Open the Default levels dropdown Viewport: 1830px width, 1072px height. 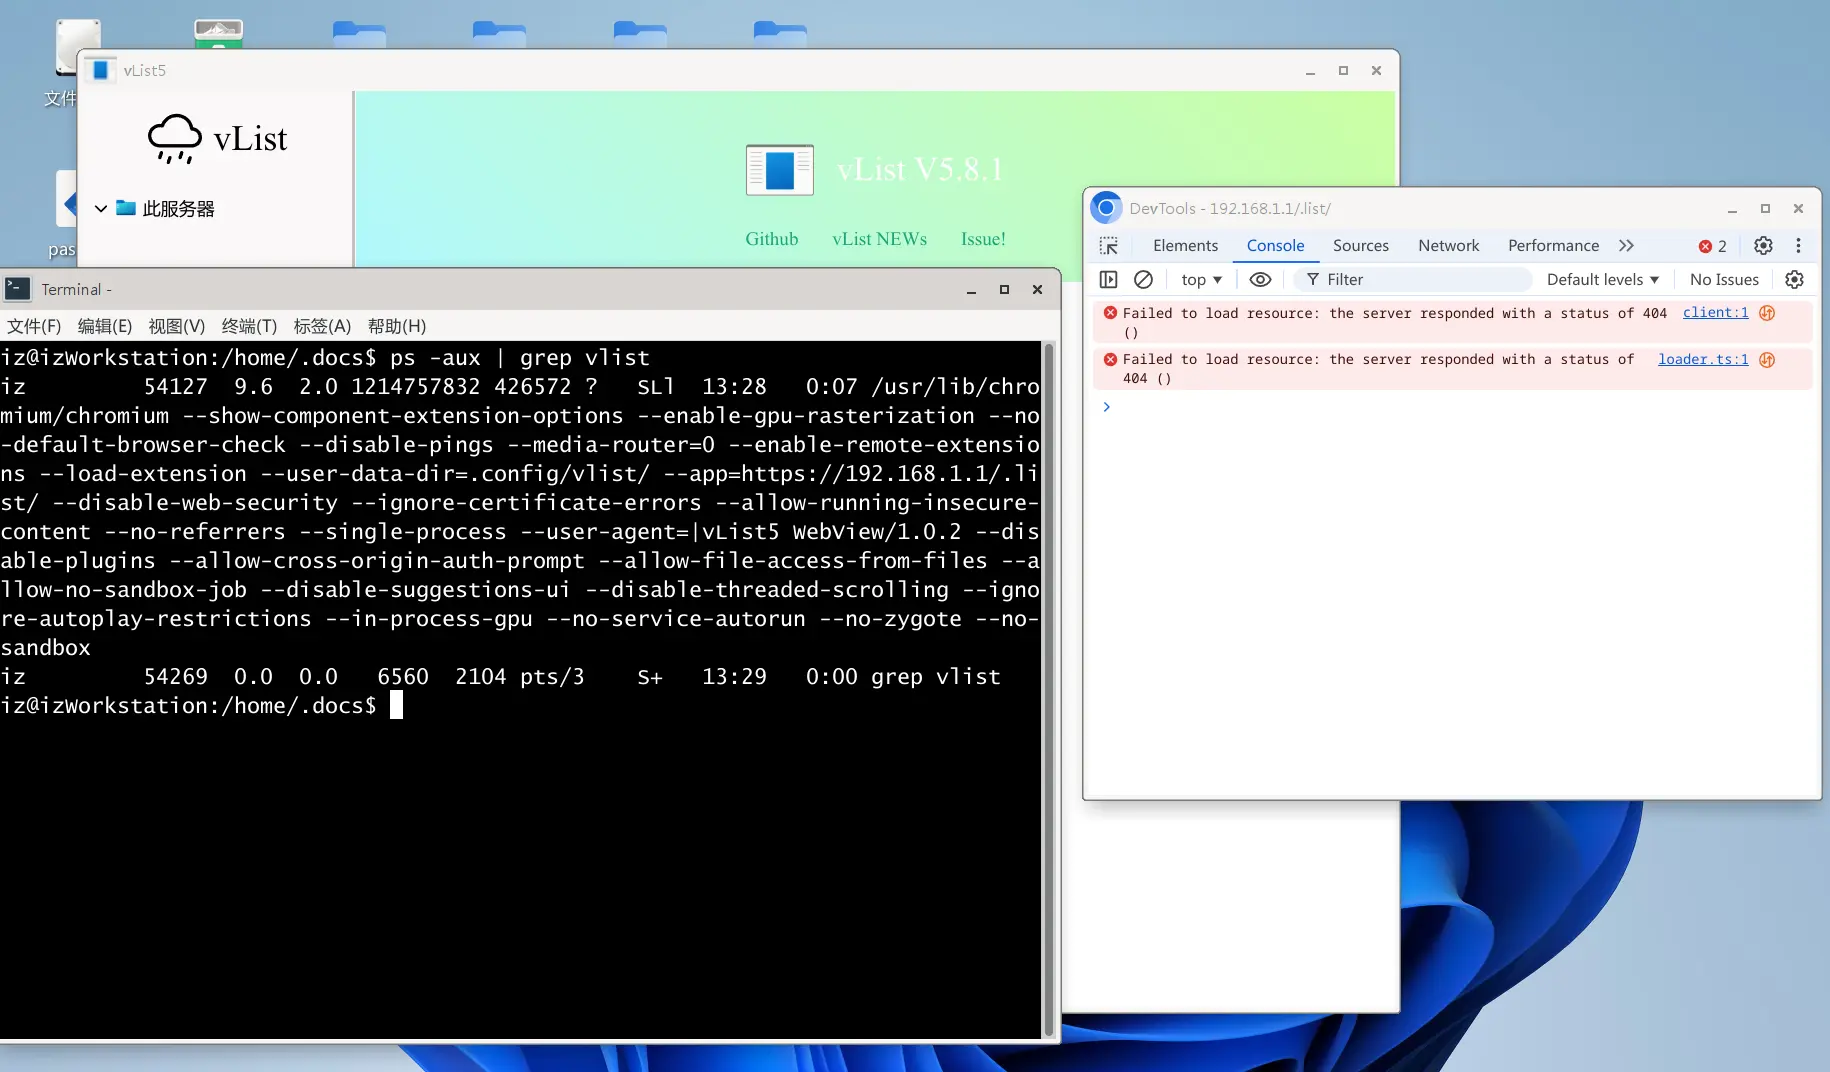point(1602,280)
